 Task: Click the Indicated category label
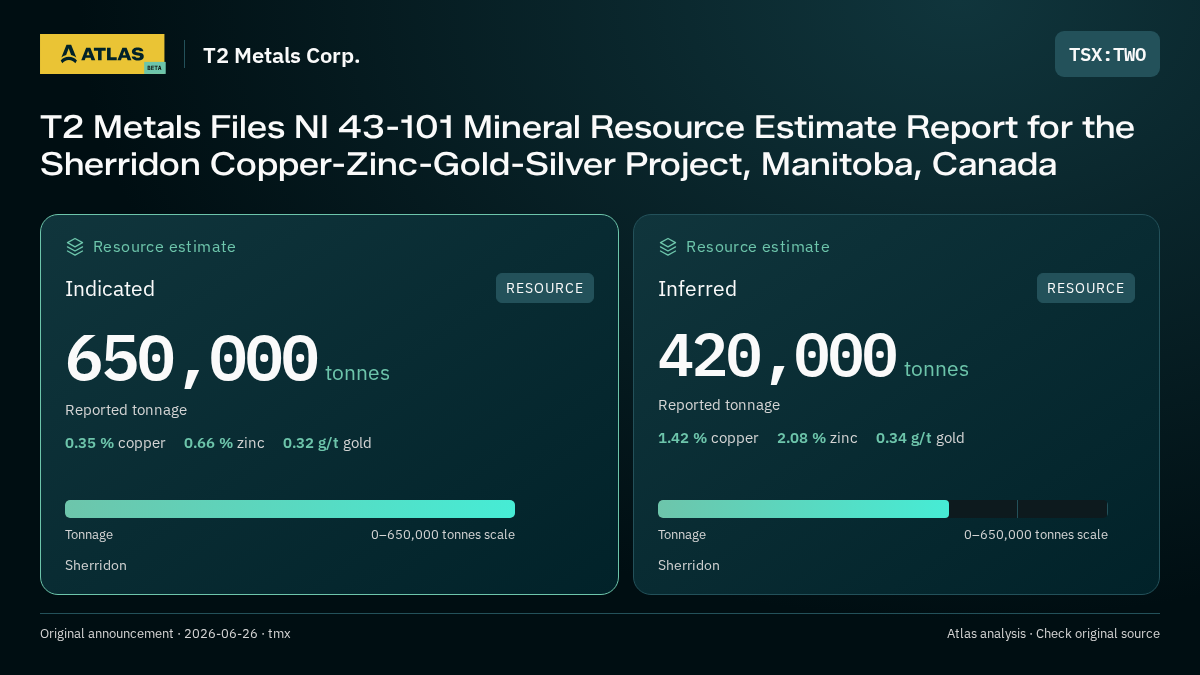pyautogui.click(x=110, y=289)
